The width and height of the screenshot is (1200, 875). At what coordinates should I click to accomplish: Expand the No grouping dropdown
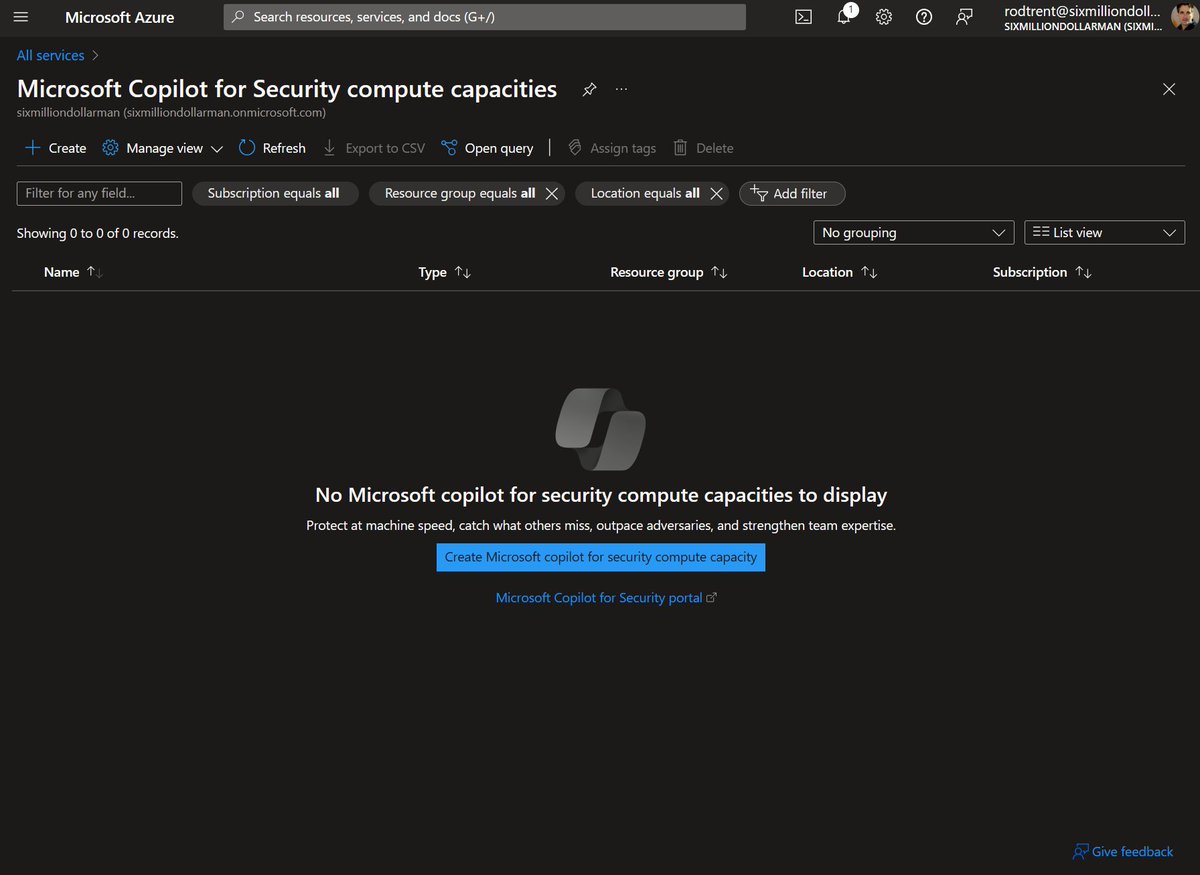pos(914,232)
